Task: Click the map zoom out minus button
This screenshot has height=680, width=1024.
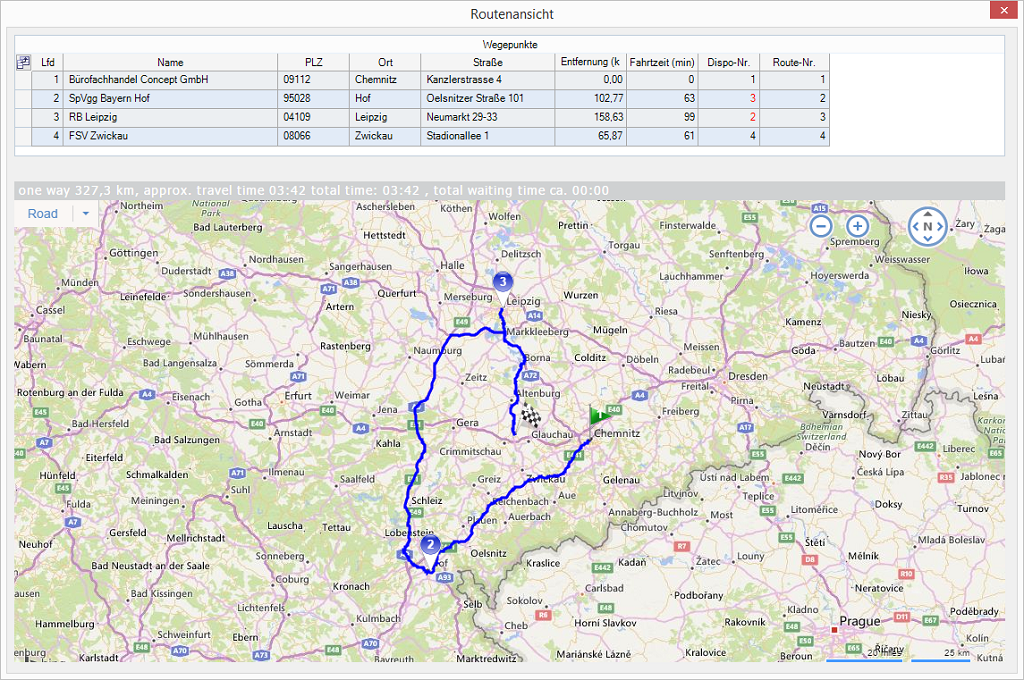Action: click(x=821, y=226)
